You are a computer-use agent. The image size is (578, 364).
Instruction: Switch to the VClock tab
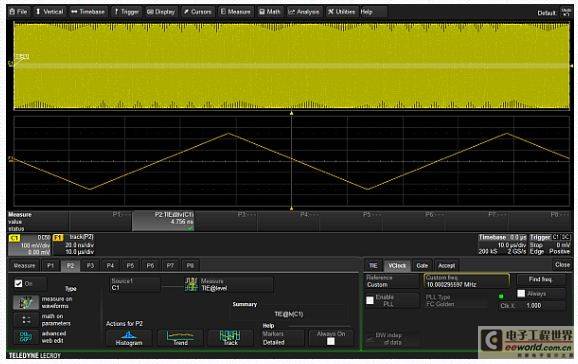point(397,266)
